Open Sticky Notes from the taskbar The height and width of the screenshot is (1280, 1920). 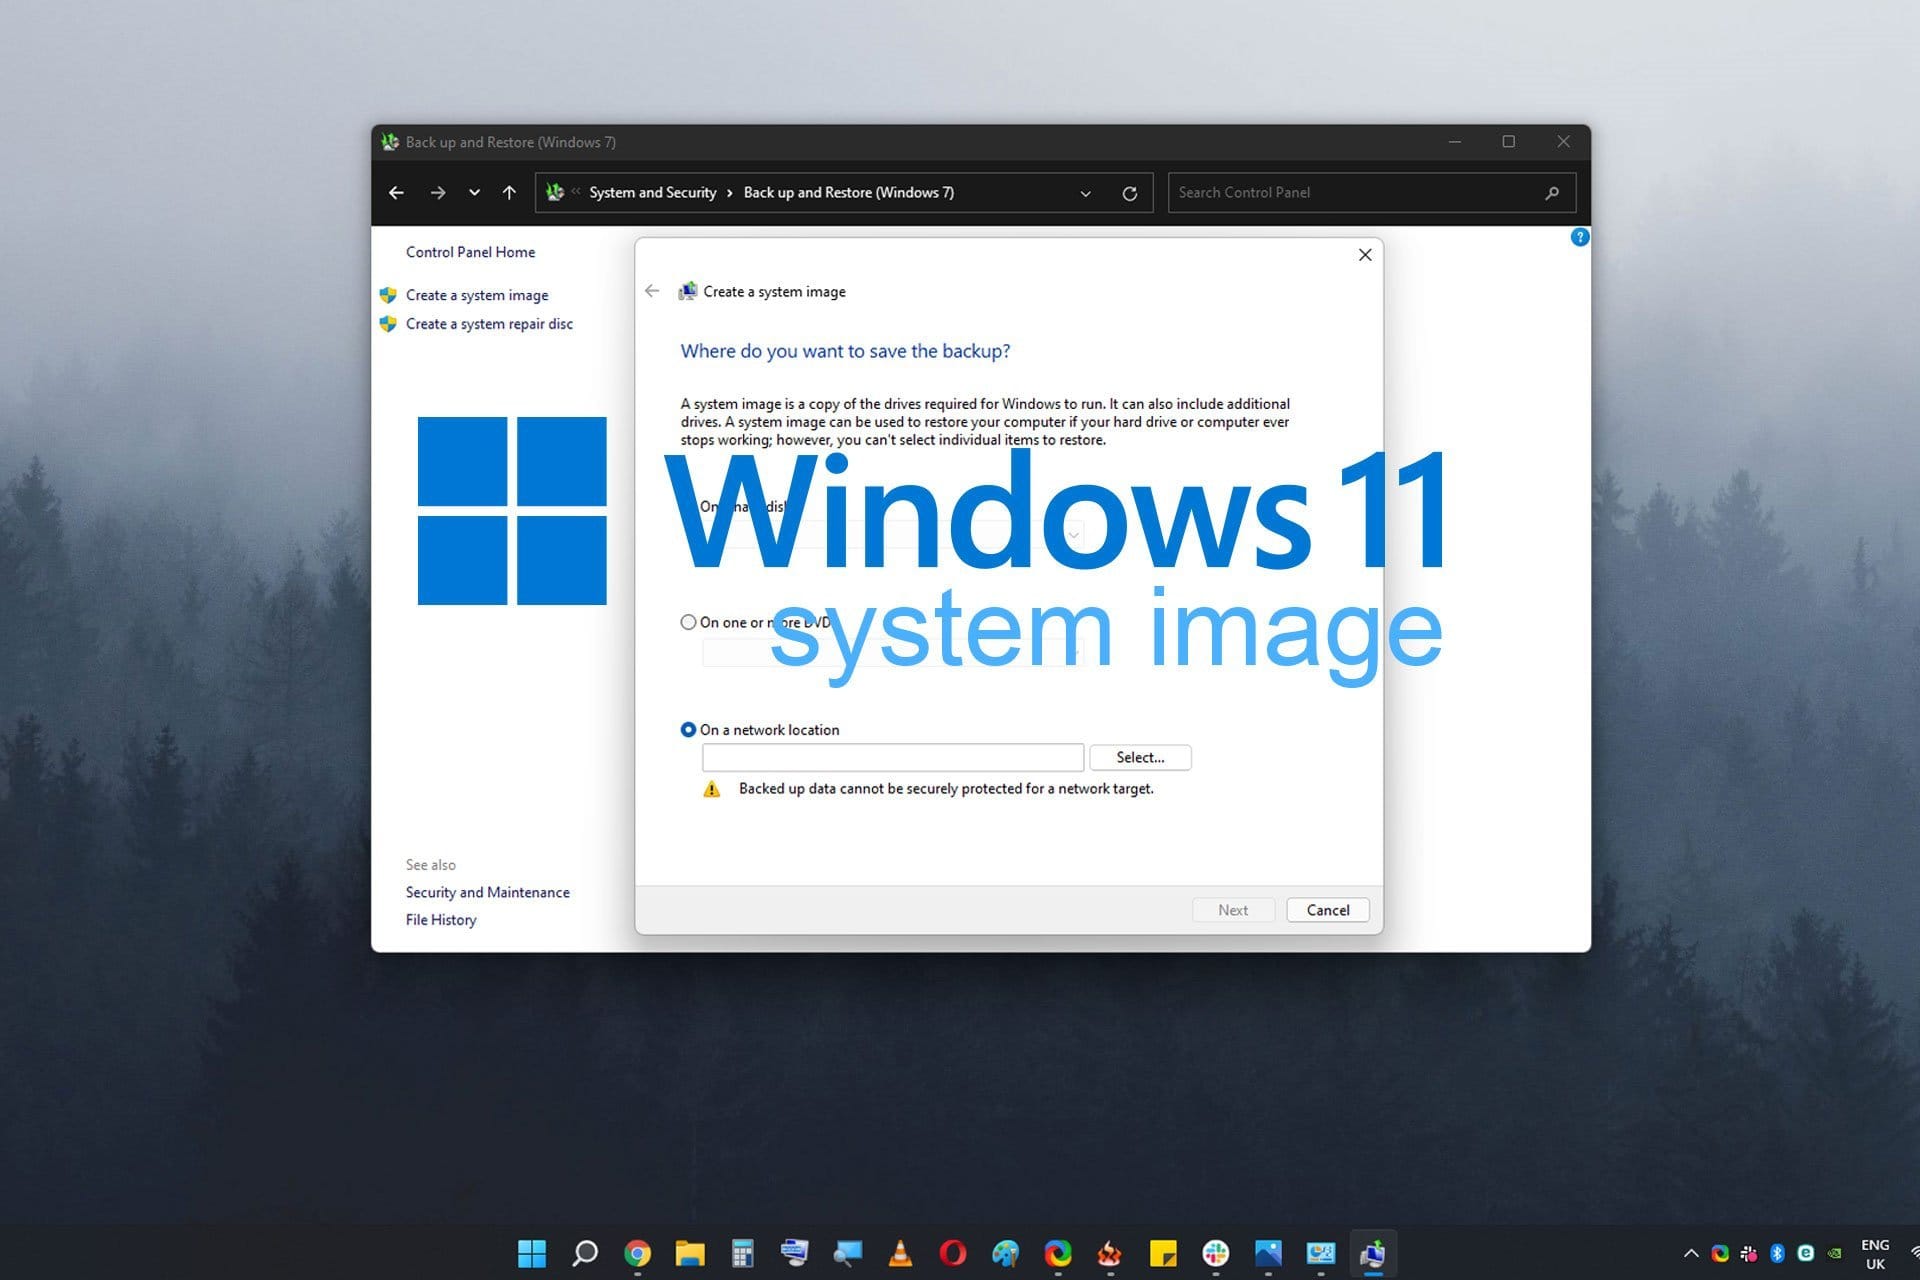1163,1253
